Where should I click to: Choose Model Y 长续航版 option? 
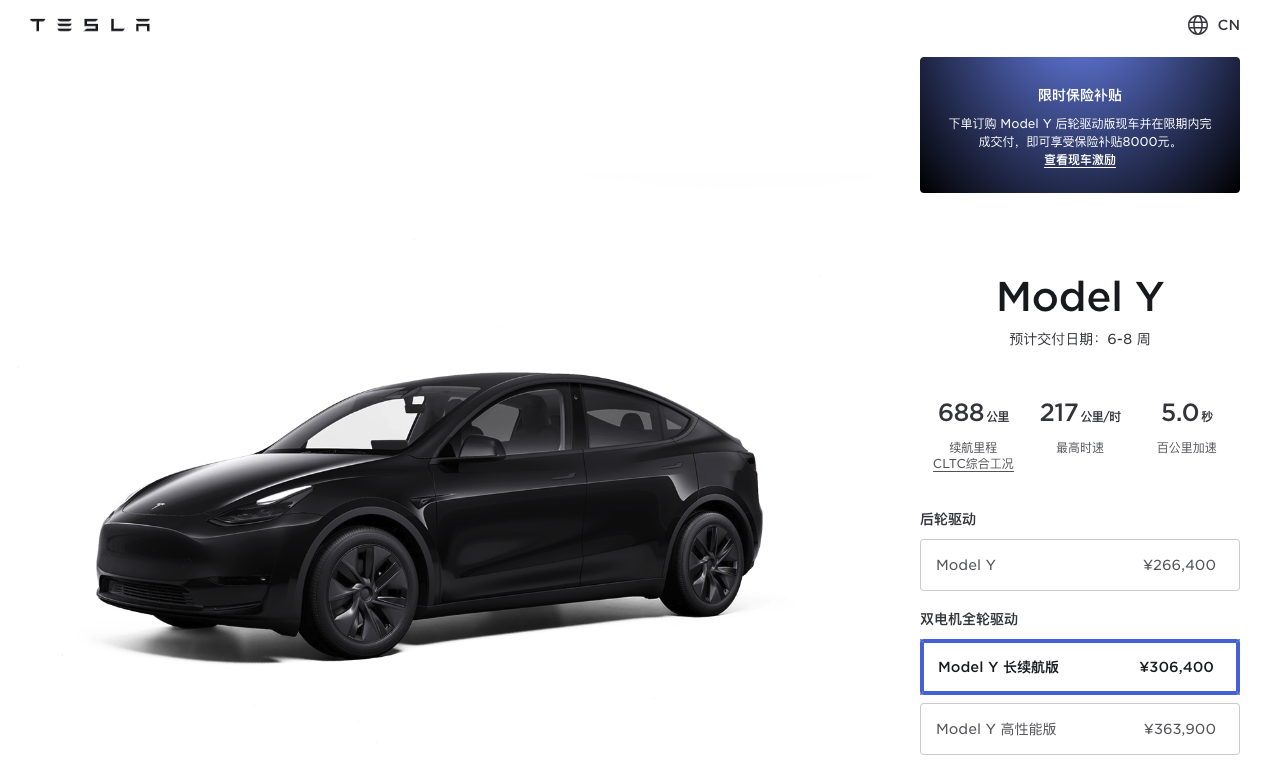(1080, 667)
